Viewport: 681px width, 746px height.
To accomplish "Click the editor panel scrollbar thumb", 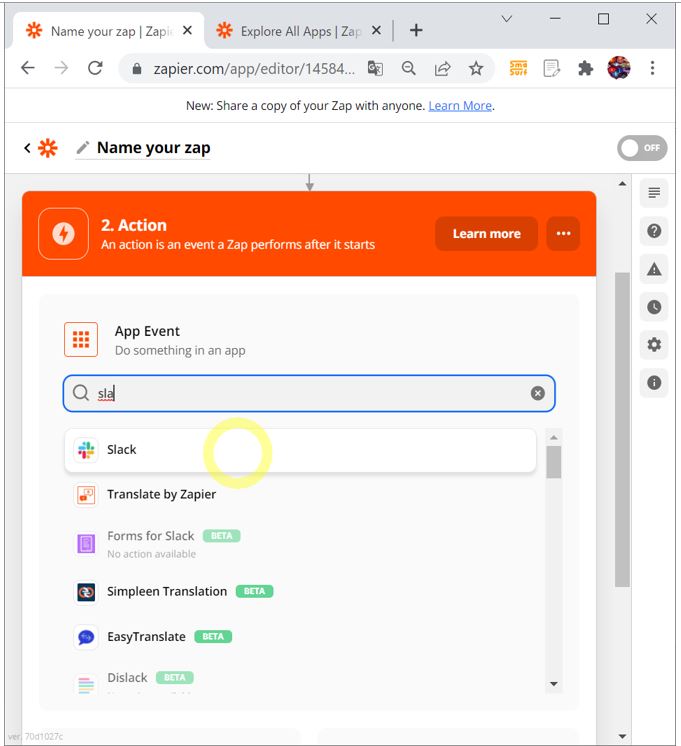I will [x=622, y=430].
